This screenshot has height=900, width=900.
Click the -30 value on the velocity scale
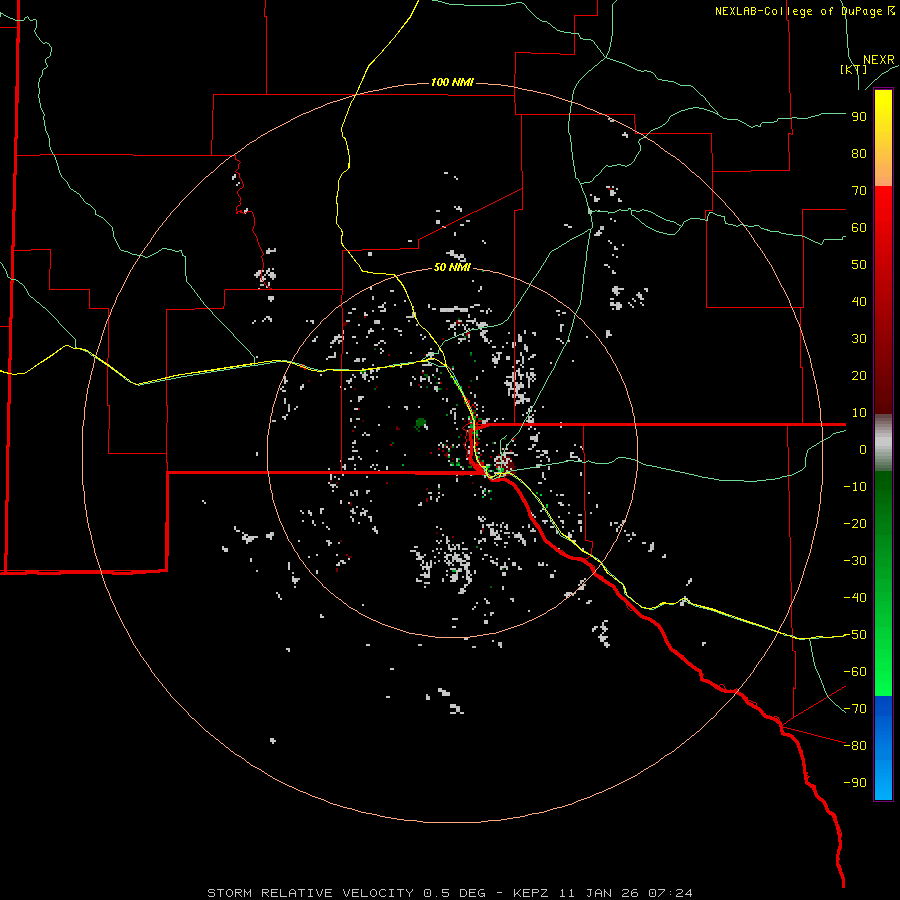point(855,561)
